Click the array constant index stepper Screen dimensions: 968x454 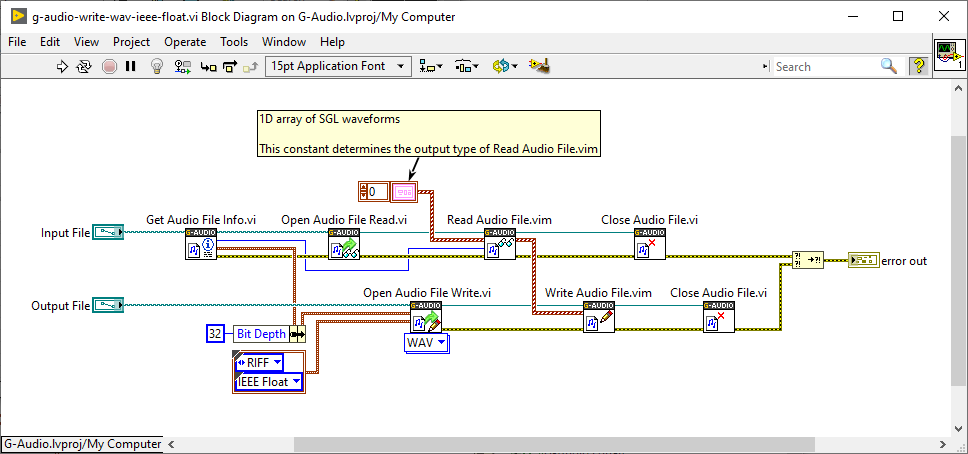(364, 192)
